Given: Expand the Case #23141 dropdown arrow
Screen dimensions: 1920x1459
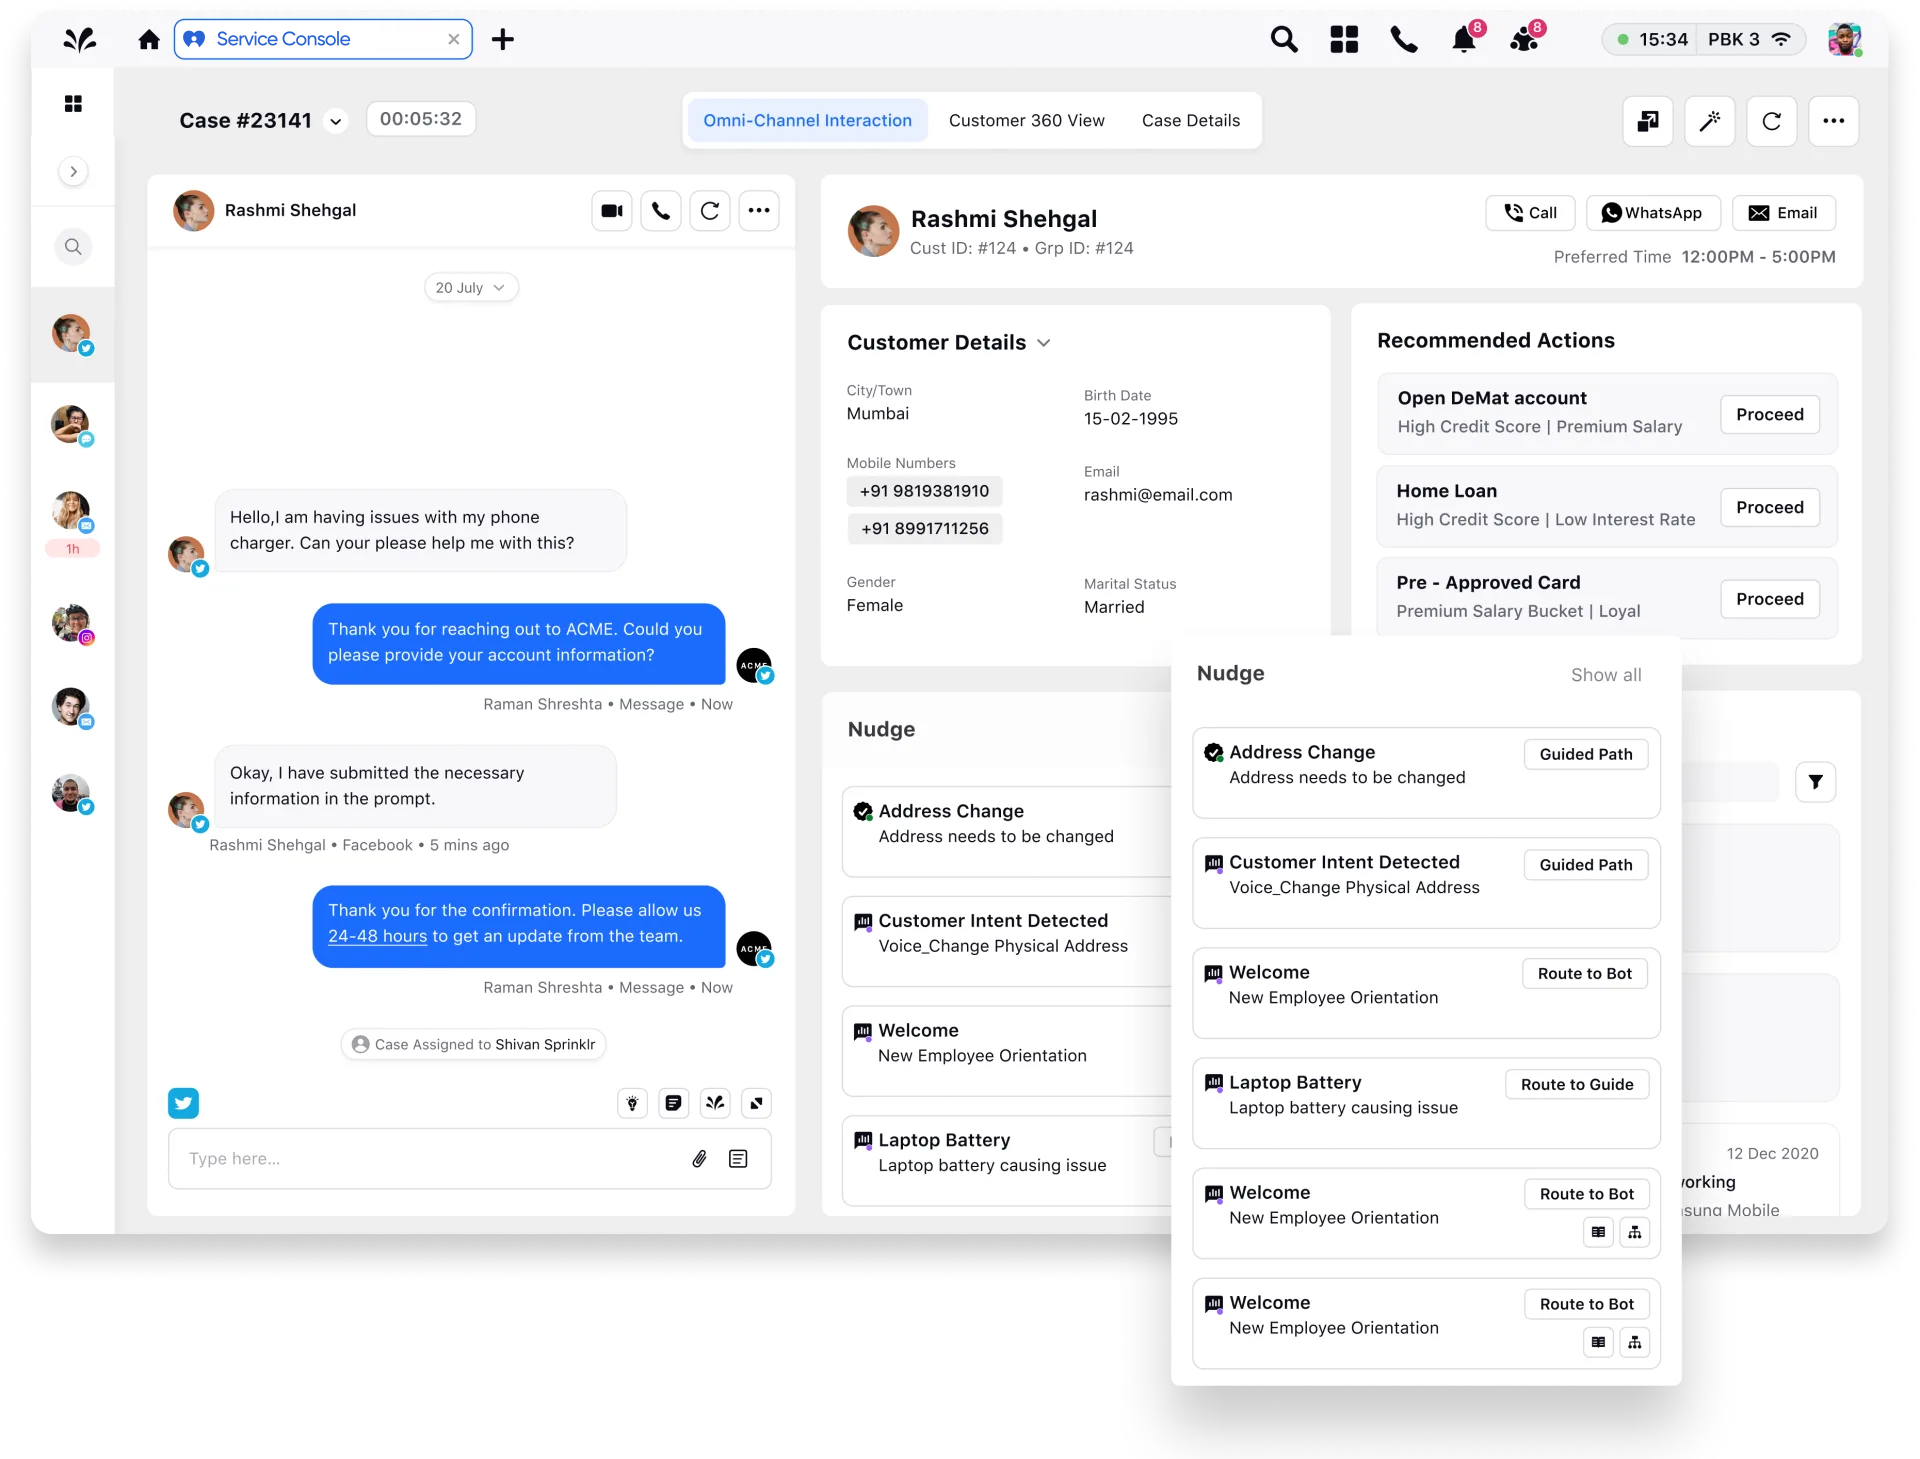Looking at the screenshot, I should (336, 122).
